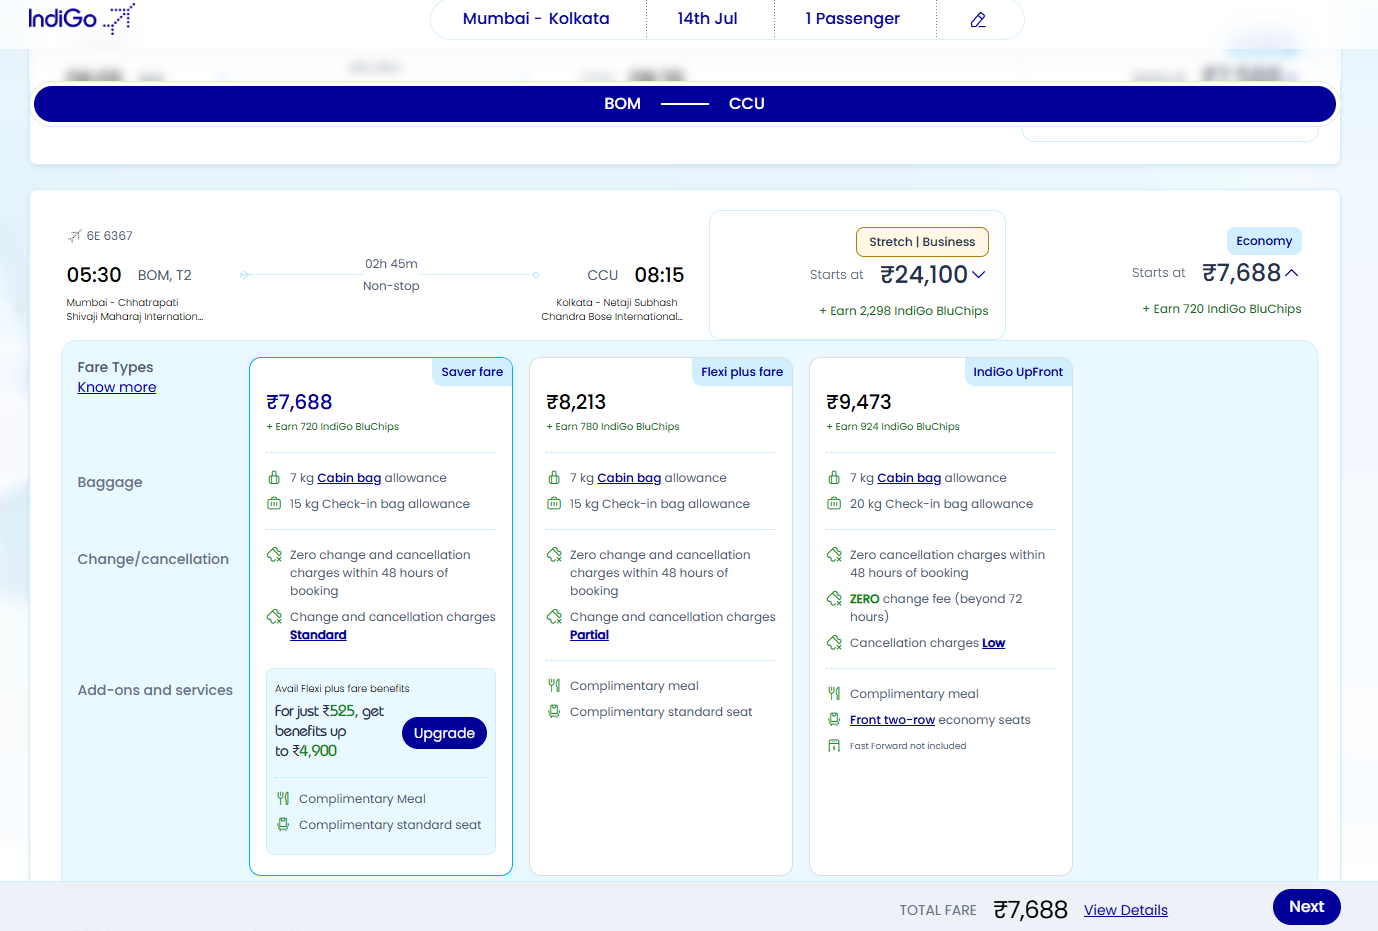The height and width of the screenshot is (931, 1378).
Task: Expand Stretch Business fare chevron at ₹24,100
Action: point(979,275)
